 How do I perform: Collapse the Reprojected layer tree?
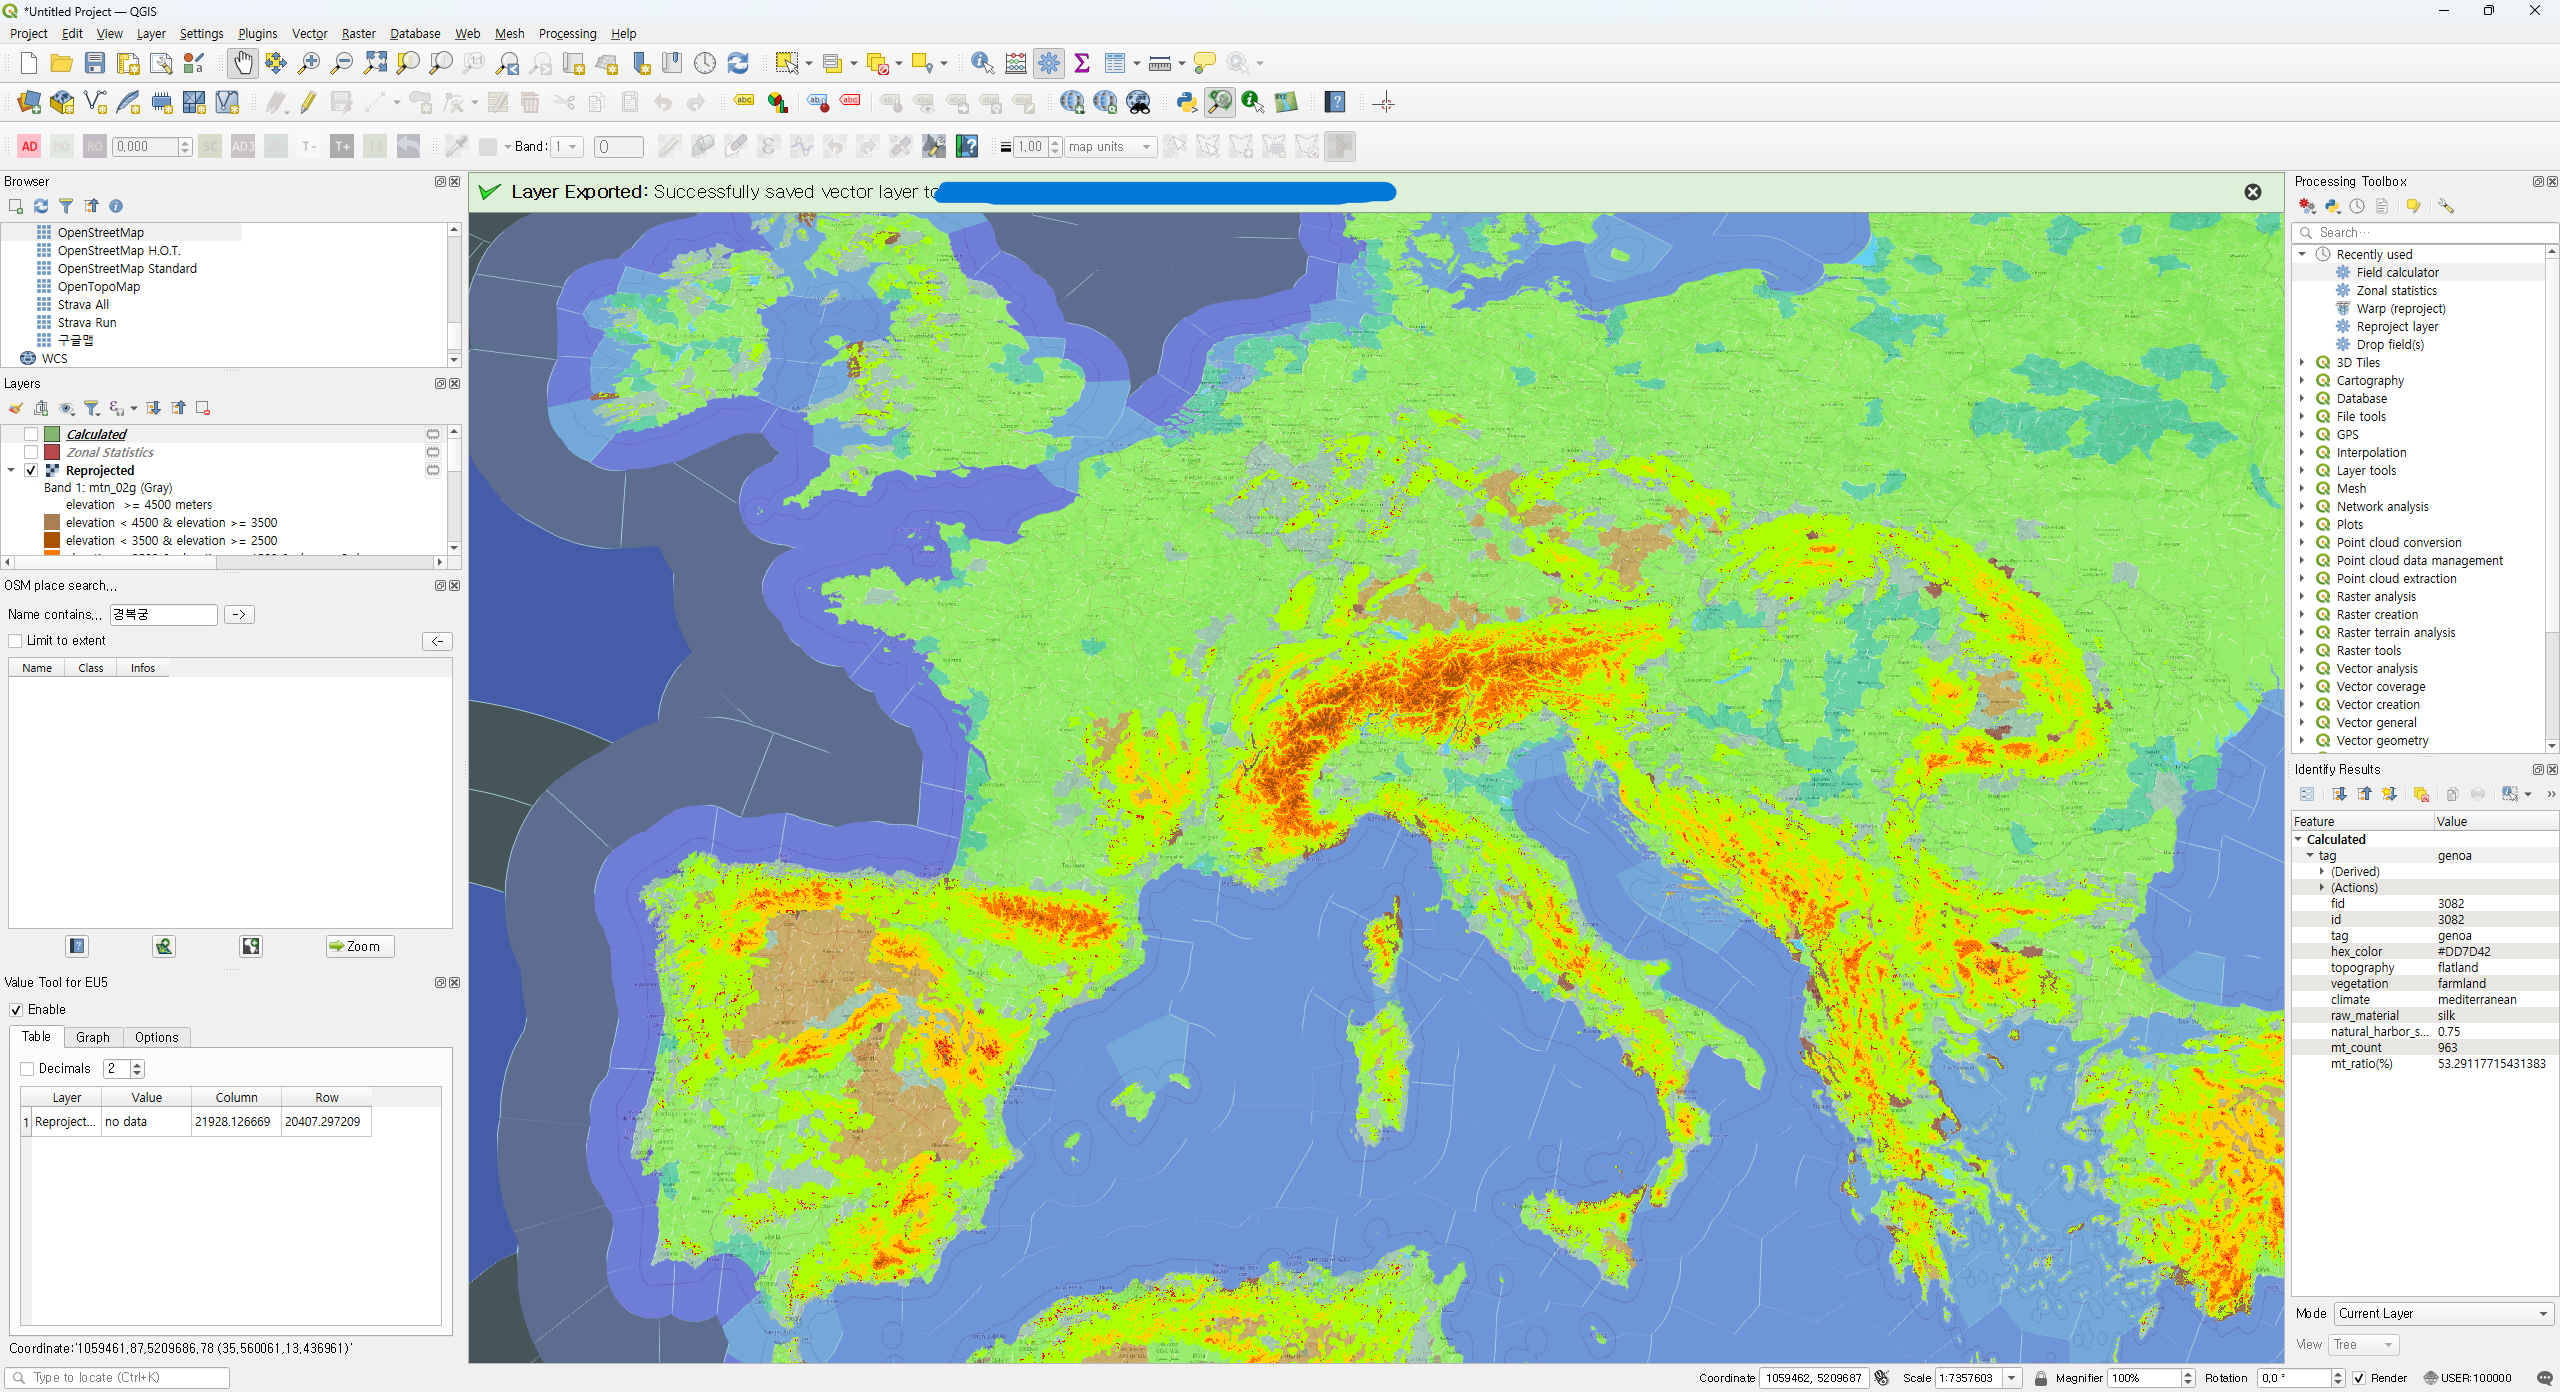click(11, 470)
